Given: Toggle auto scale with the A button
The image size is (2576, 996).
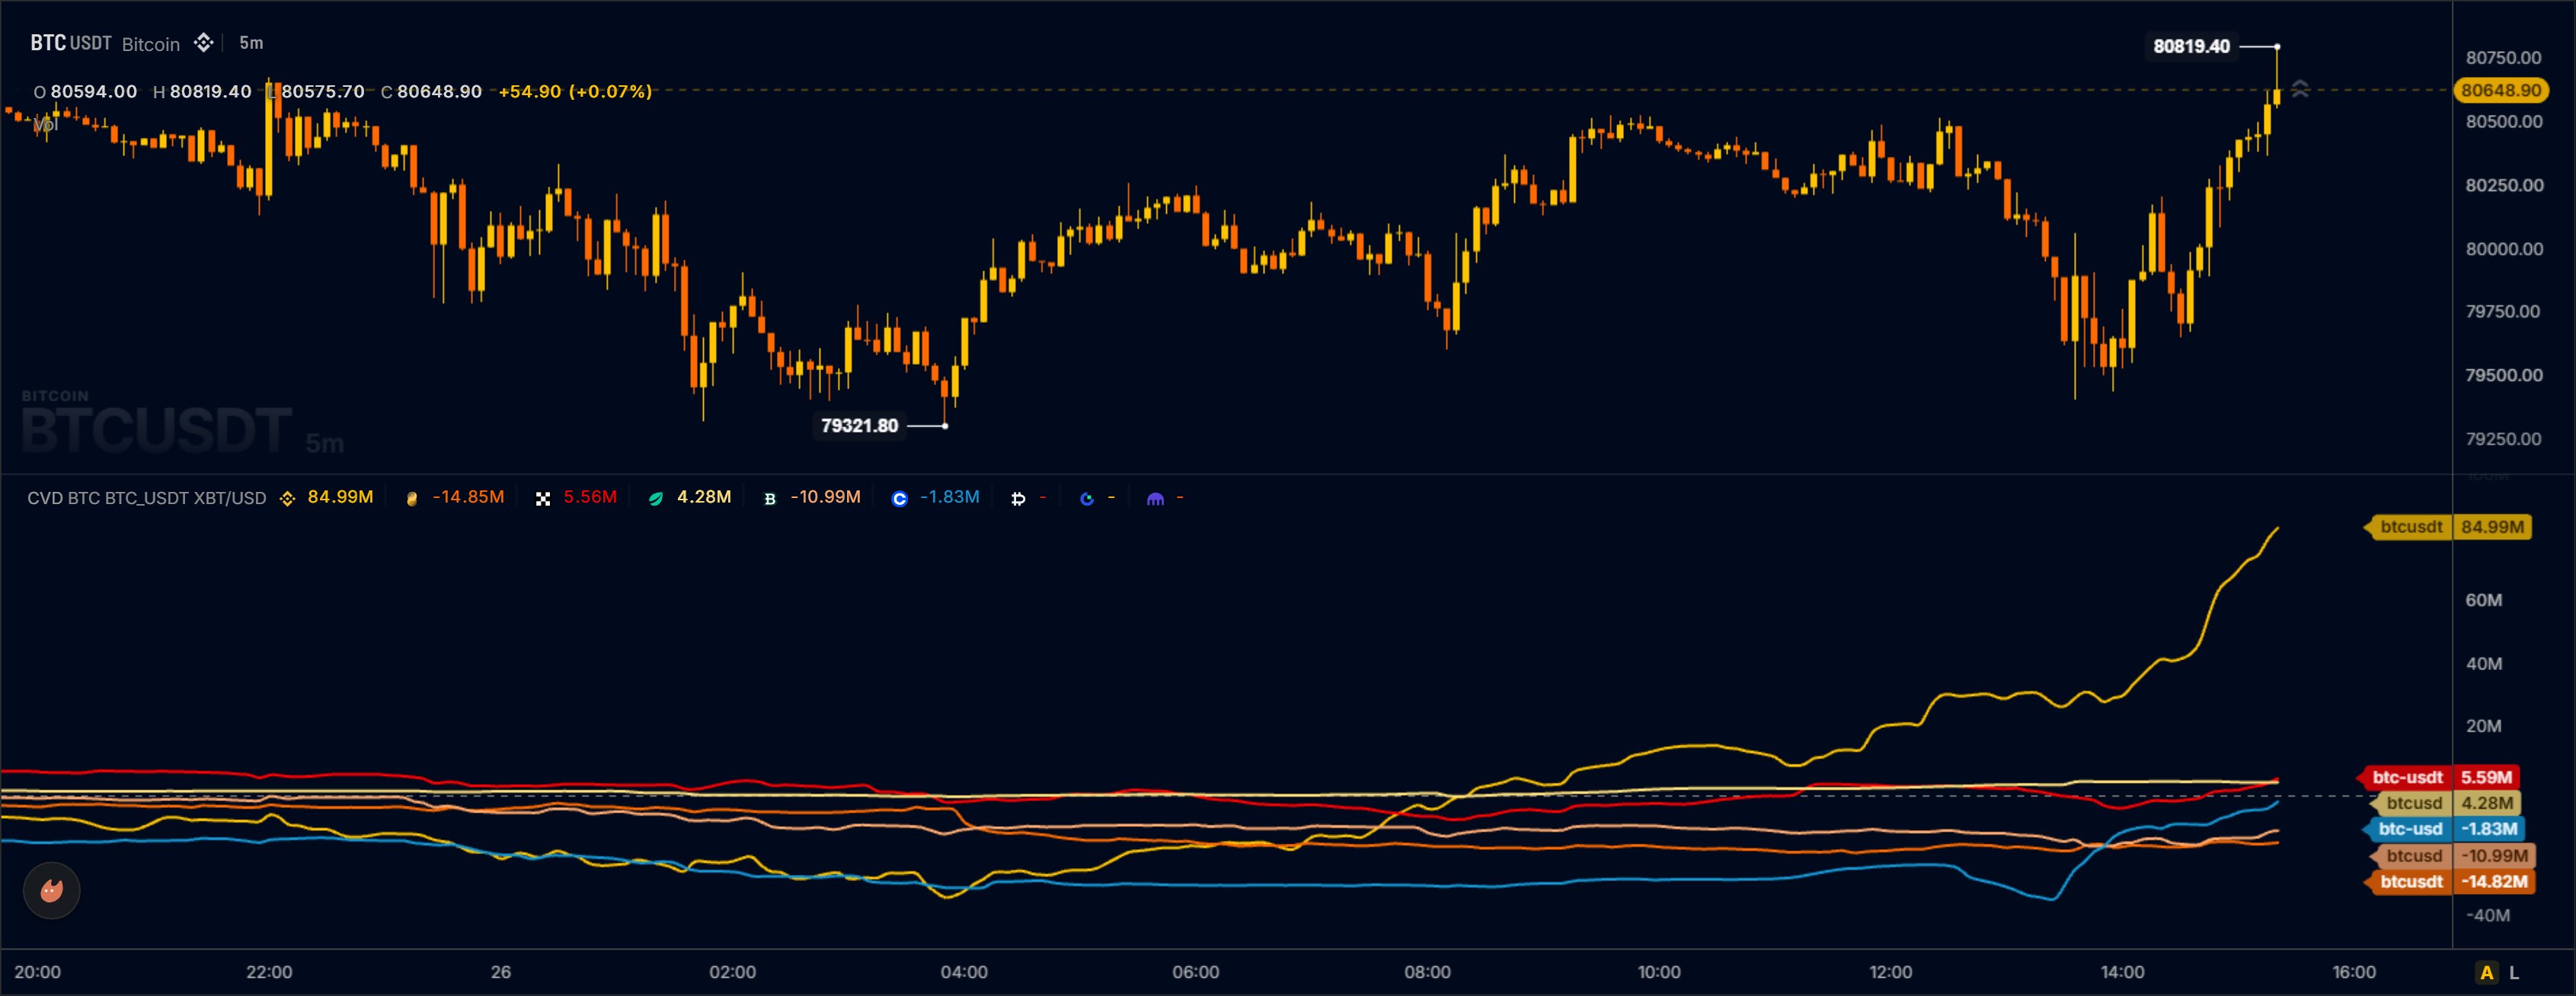Looking at the screenshot, I should coord(2486,972).
